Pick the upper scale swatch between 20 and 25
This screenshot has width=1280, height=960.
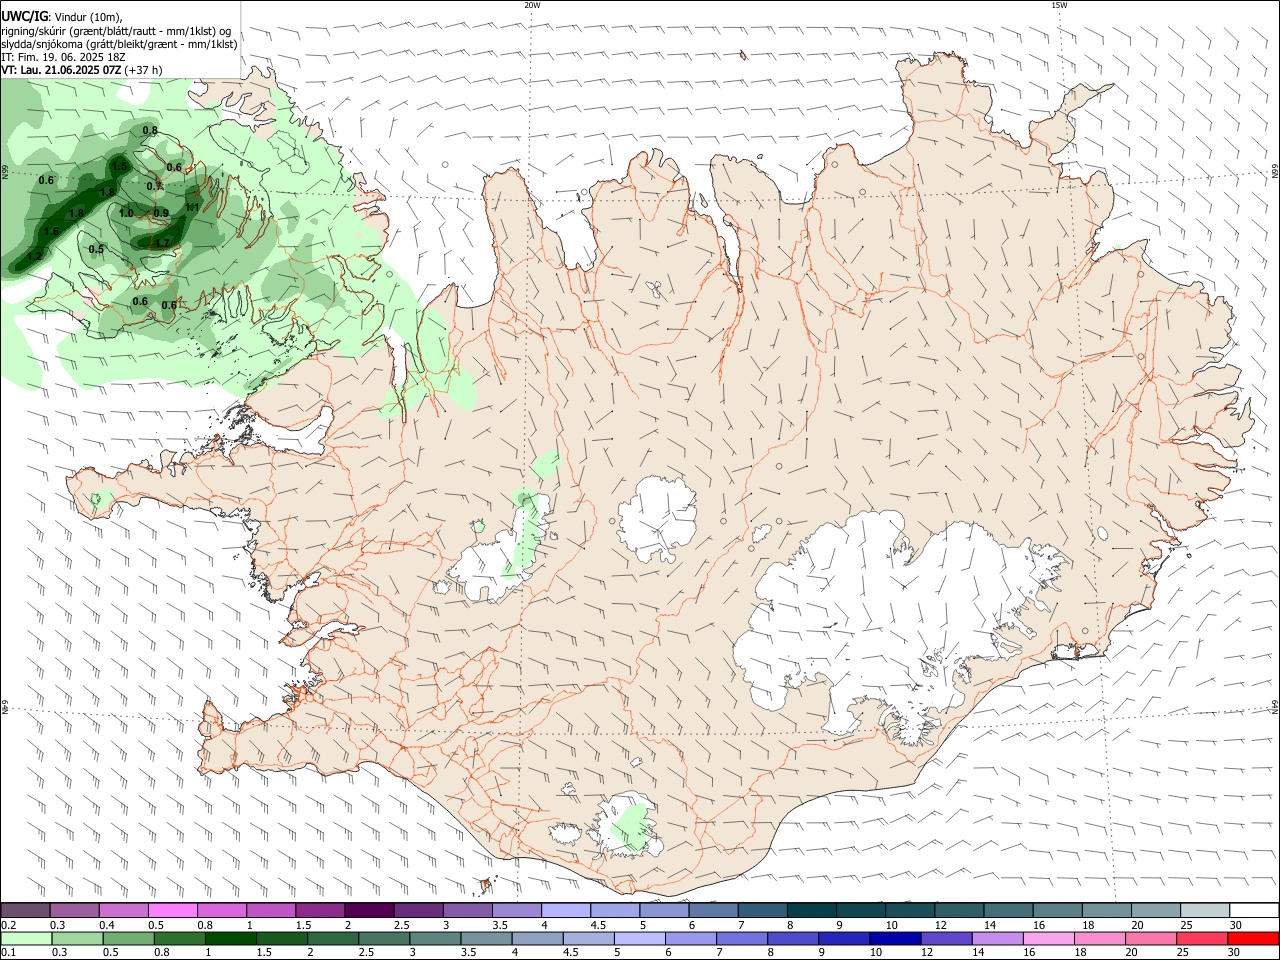pyautogui.click(x=1155, y=910)
